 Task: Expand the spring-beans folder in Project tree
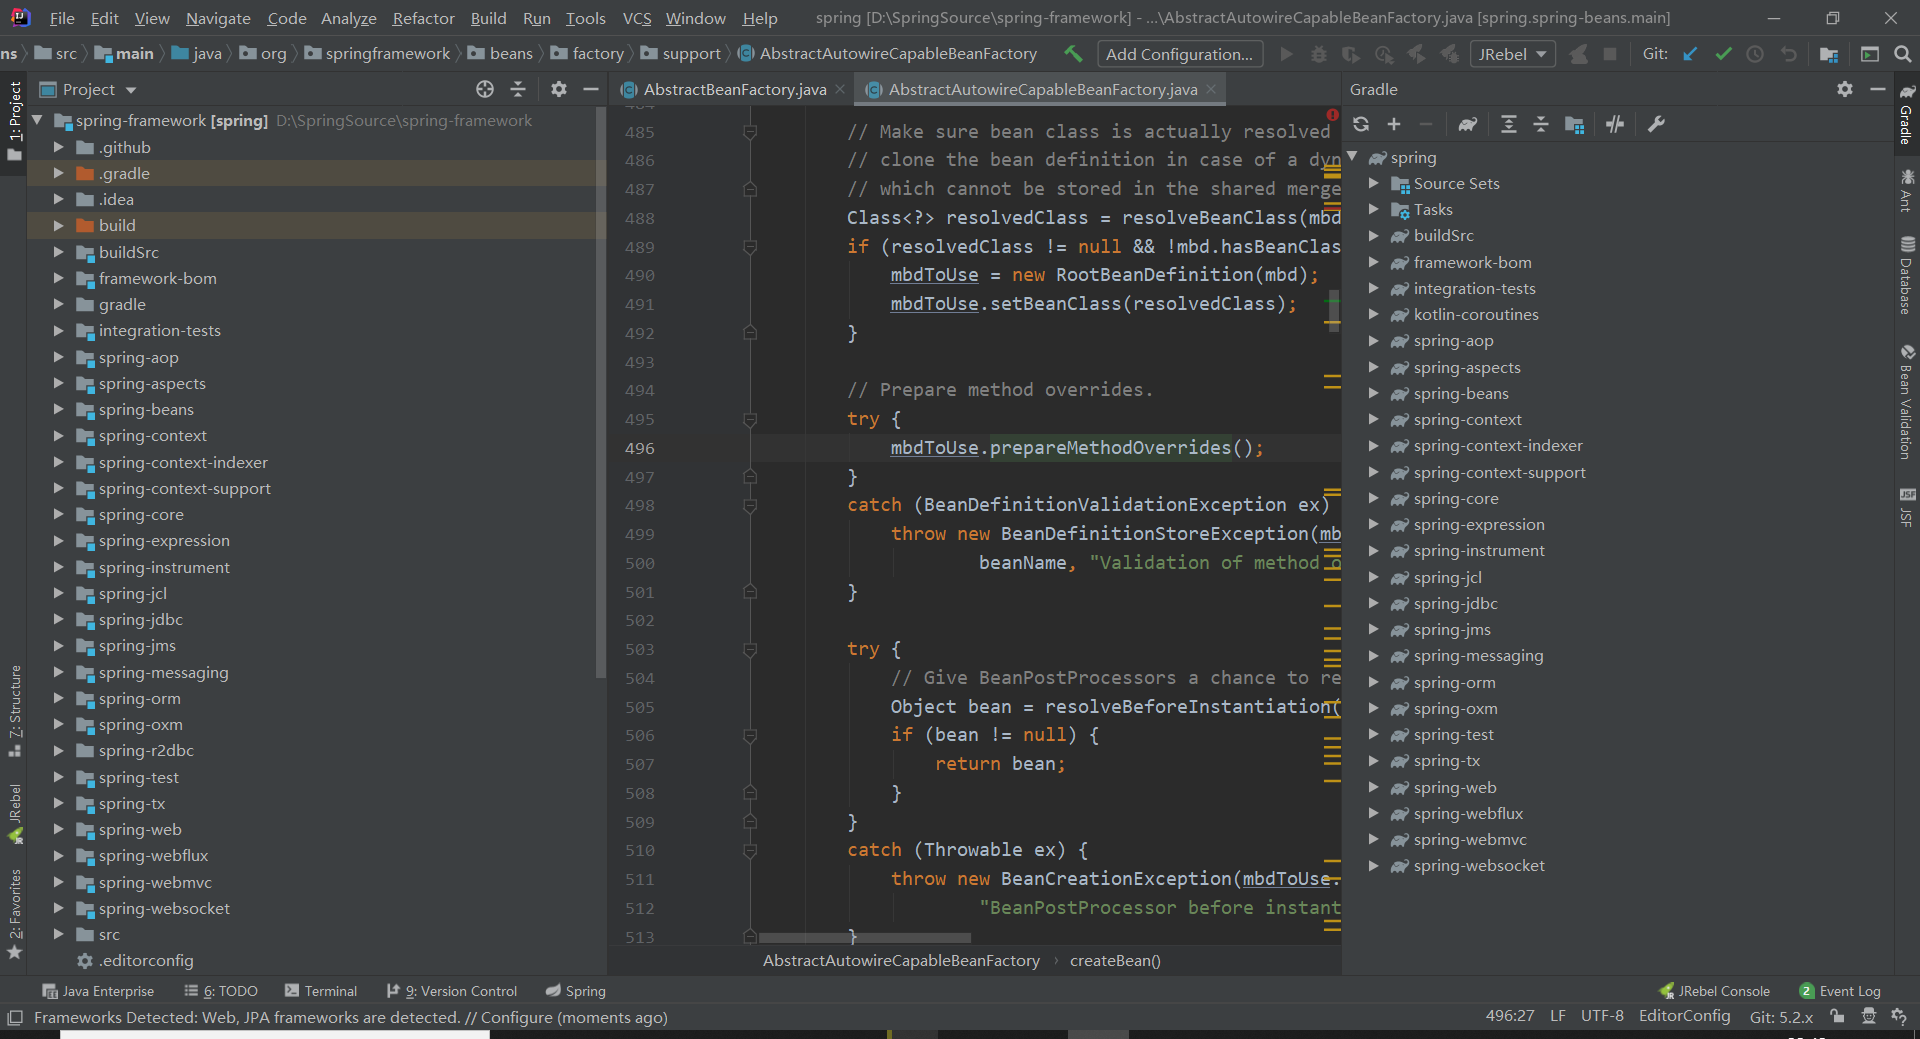click(x=58, y=409)
